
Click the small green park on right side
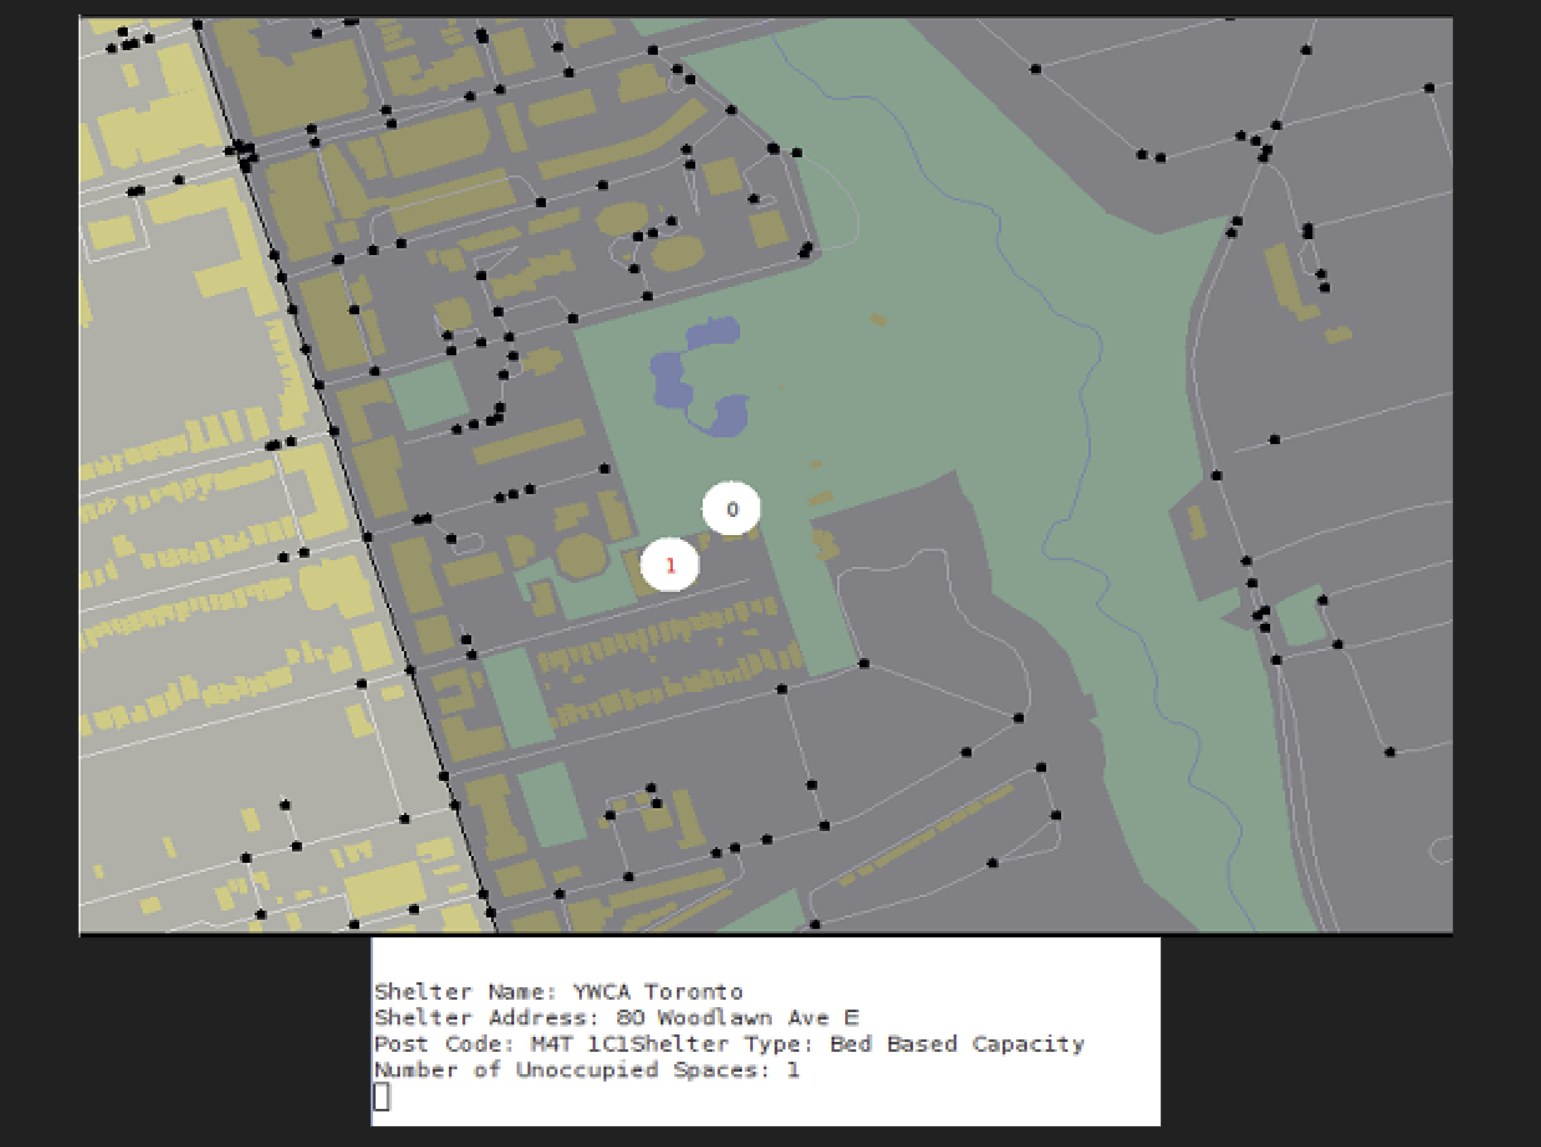[x=1299, y=617]
